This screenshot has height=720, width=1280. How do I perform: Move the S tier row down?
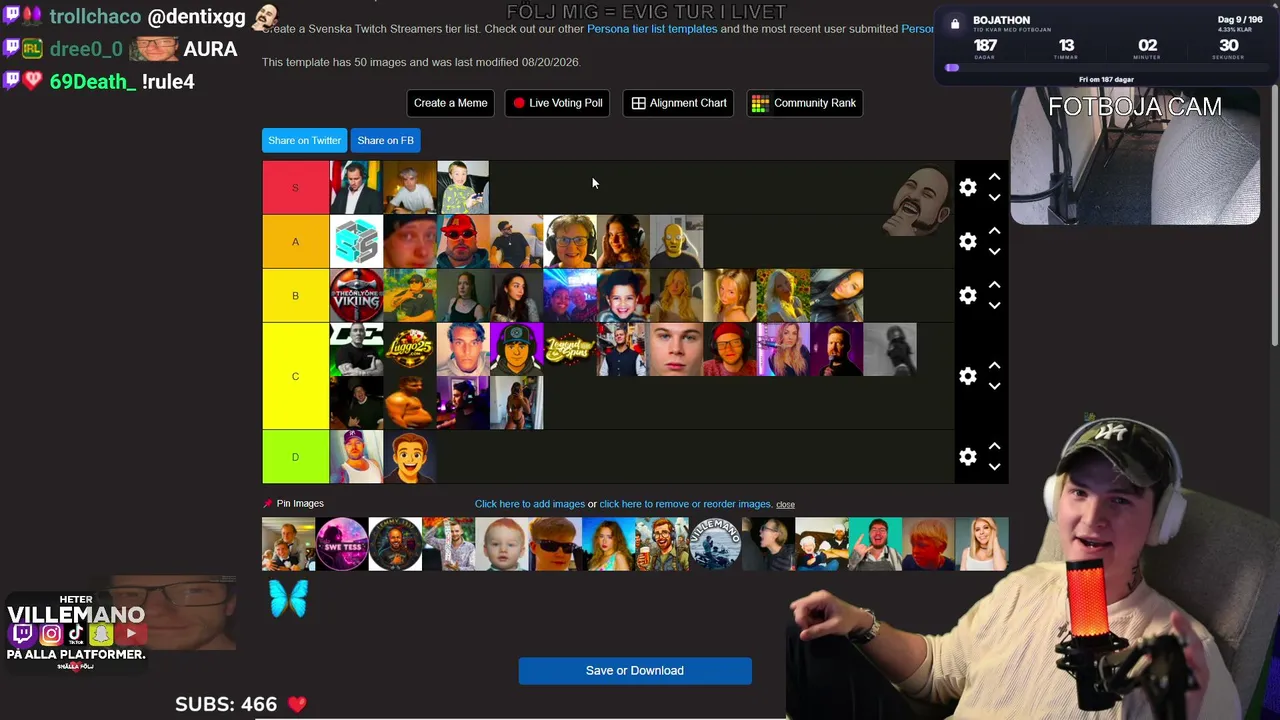[x=994, y=197]
